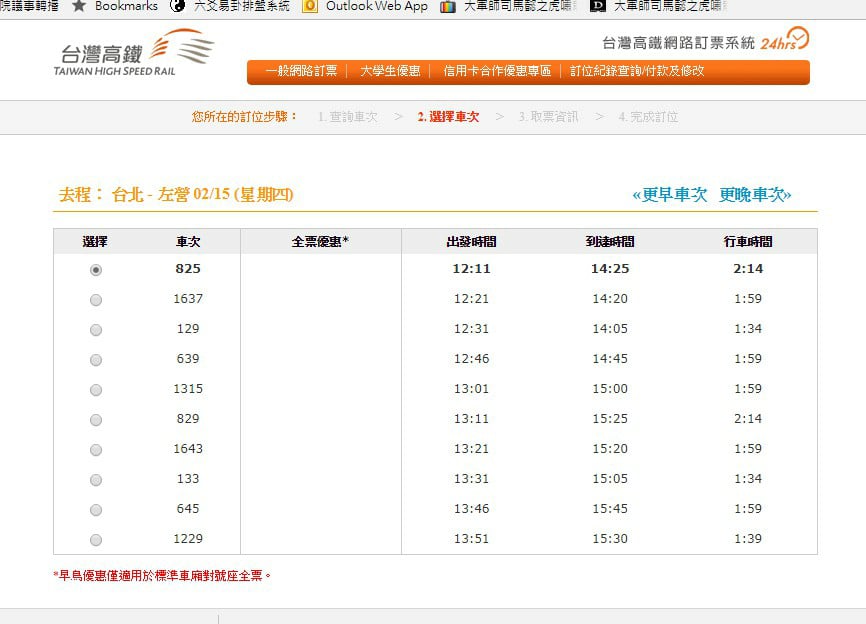Open 訂位紀錄查詢/付款及修改 menu item
Screen dimensions: 866x624
pyautogui.click(x=637, y=71)
